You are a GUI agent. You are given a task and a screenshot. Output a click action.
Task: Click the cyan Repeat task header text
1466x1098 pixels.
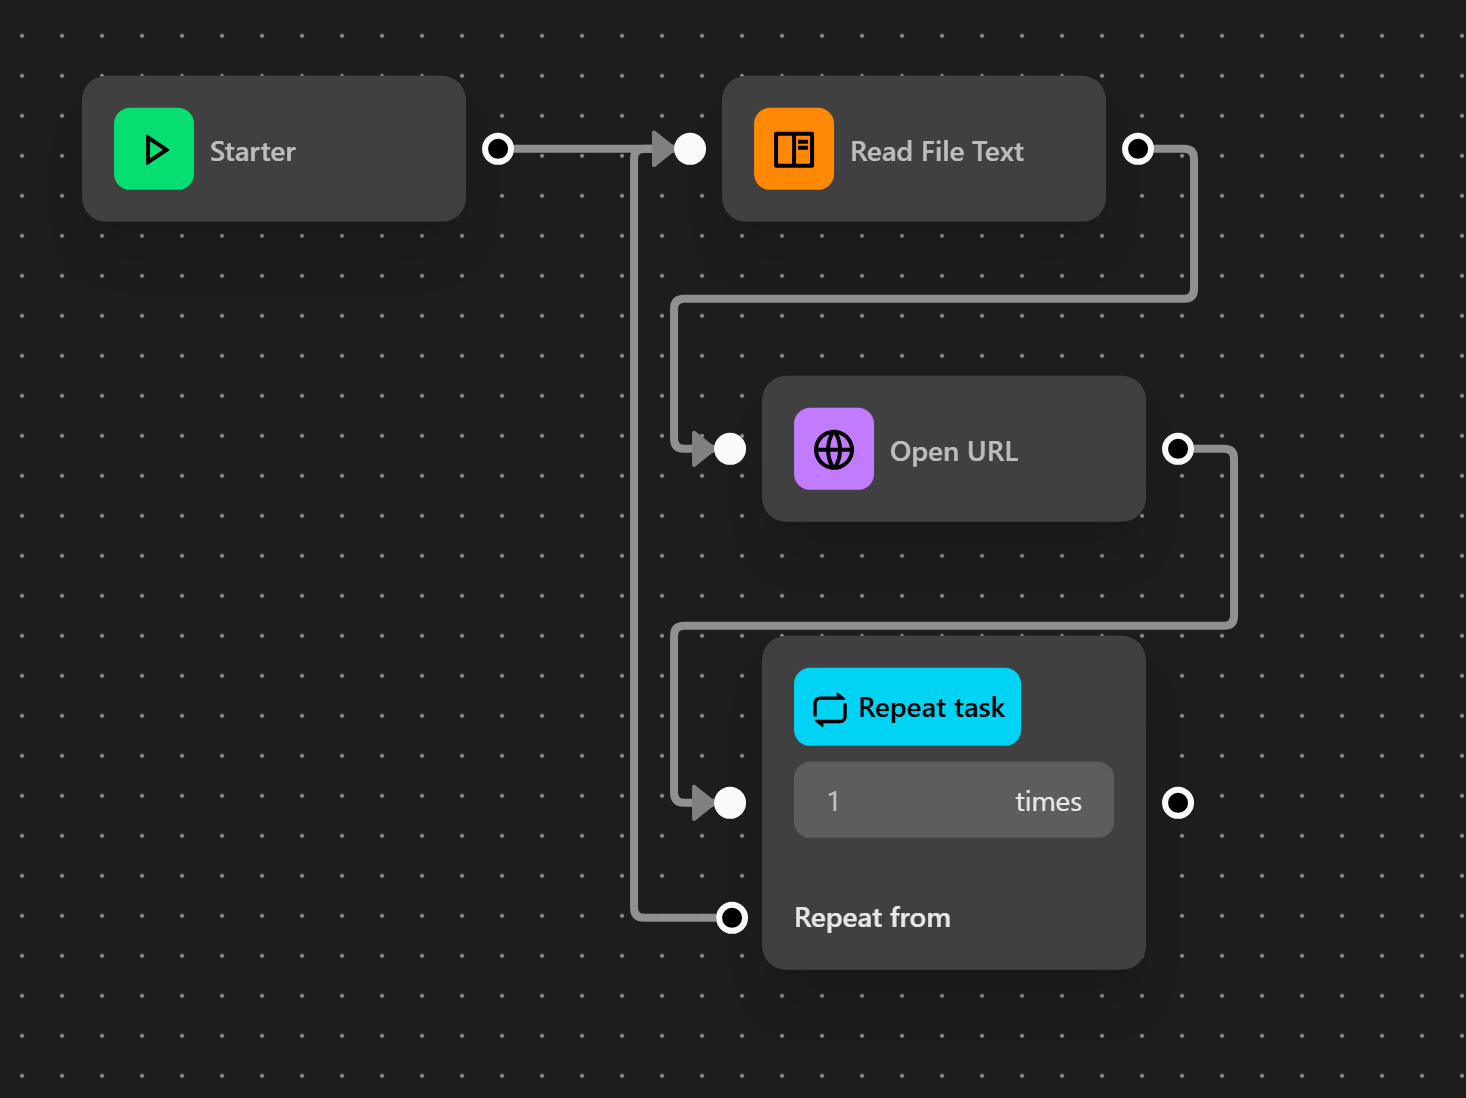coord(931,708)
